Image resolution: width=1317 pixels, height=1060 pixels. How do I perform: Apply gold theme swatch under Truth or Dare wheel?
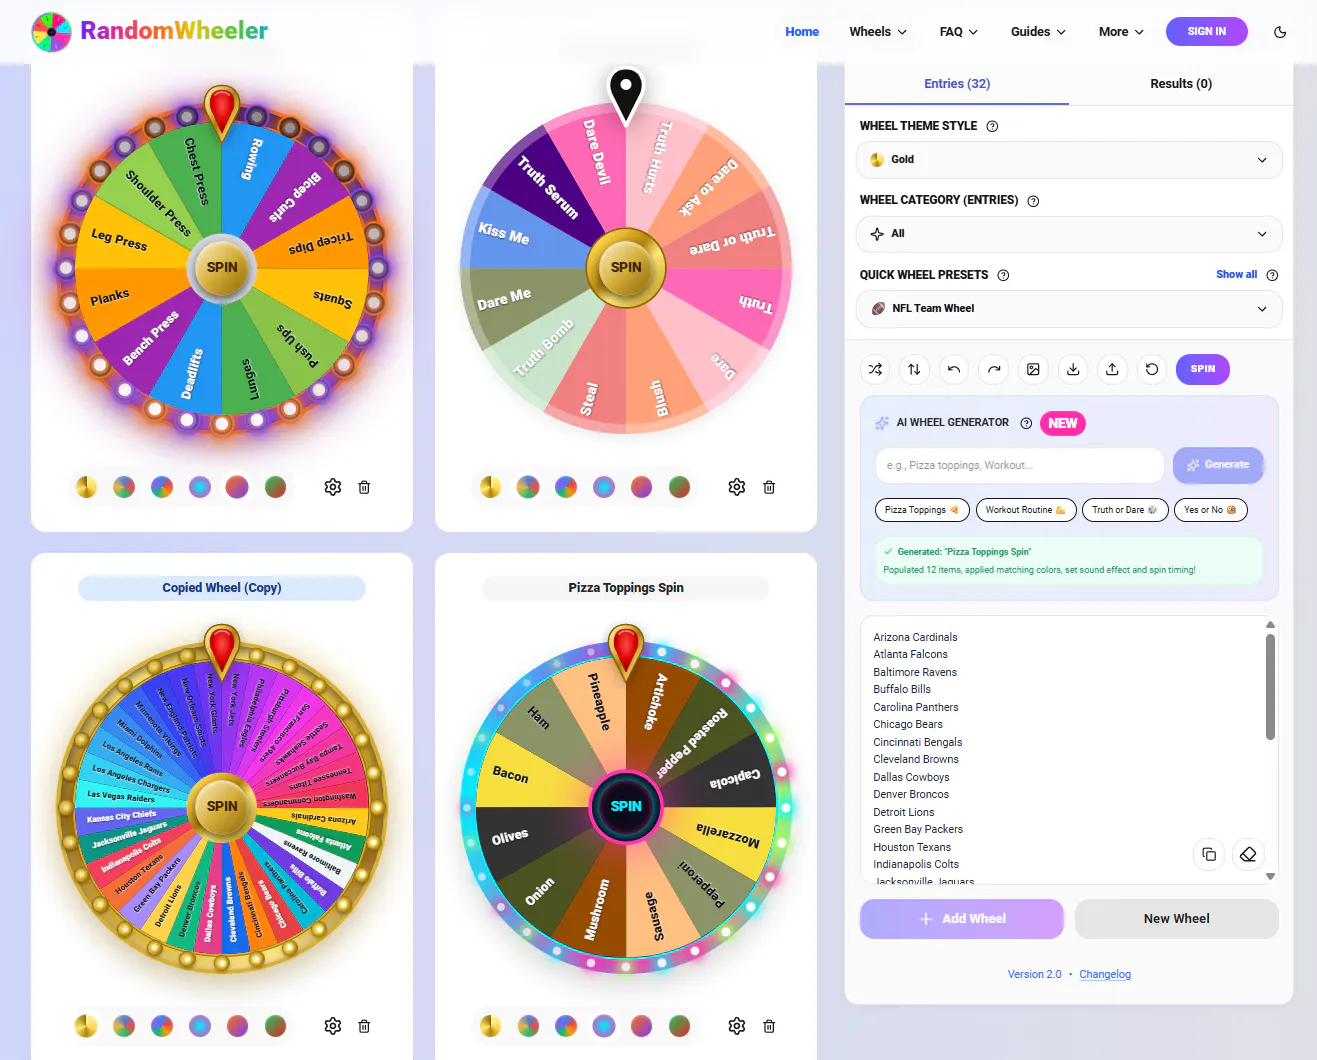(x=490, y=487)
